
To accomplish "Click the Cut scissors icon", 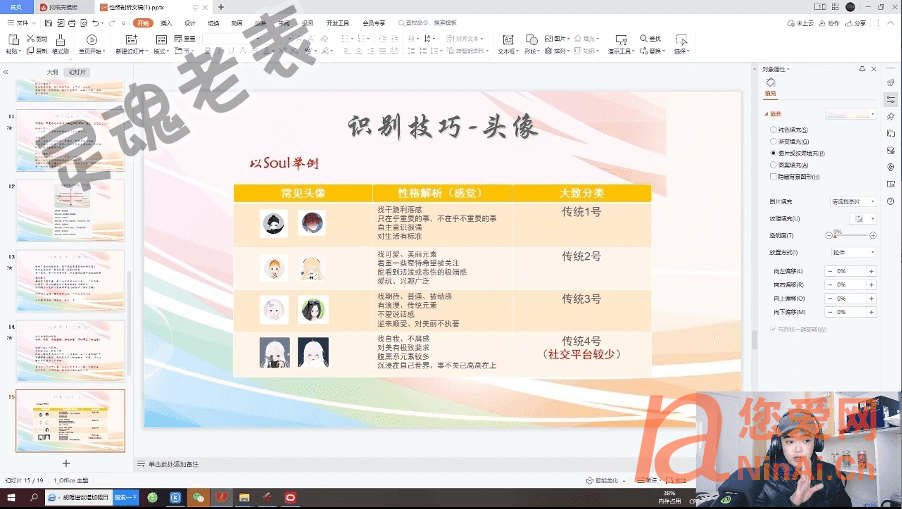I will point(31,39).
